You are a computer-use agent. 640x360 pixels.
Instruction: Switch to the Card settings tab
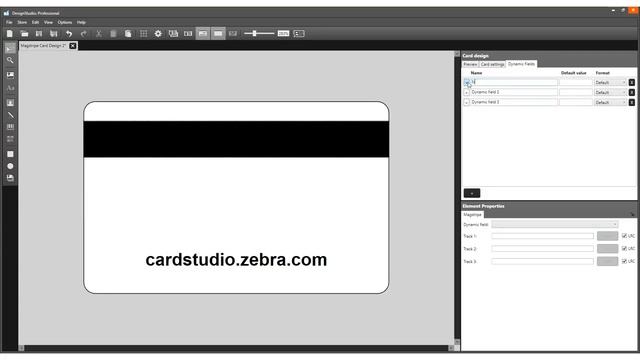[492, 64]
